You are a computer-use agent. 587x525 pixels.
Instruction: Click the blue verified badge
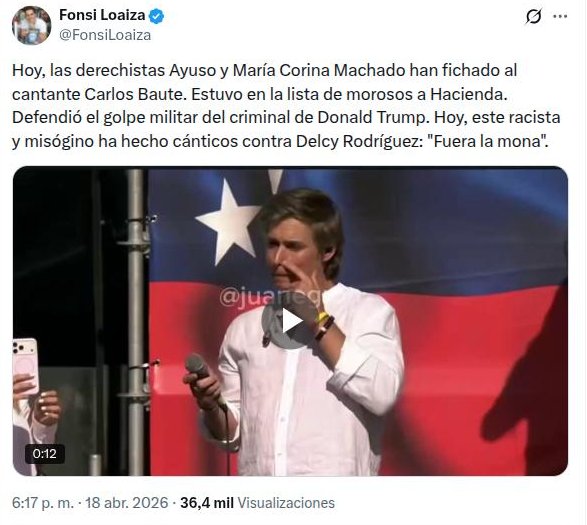156,16
